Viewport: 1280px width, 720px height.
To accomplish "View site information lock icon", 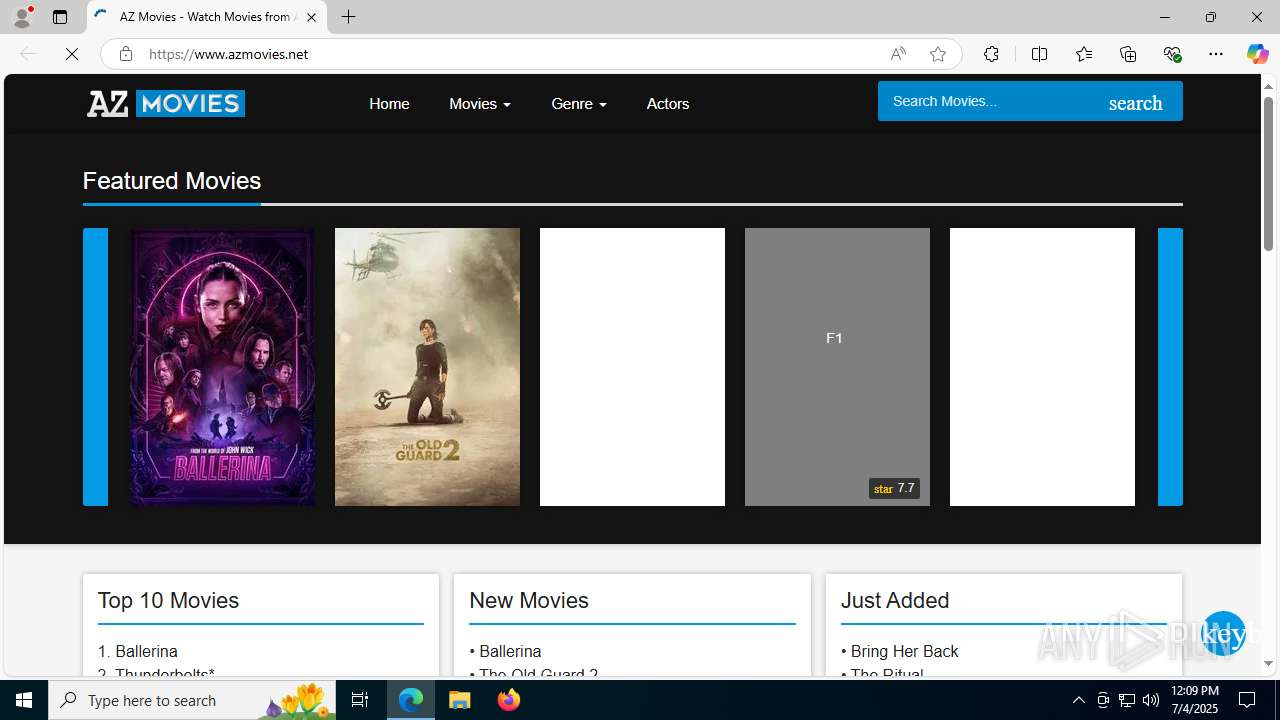I will pos(126,54).
